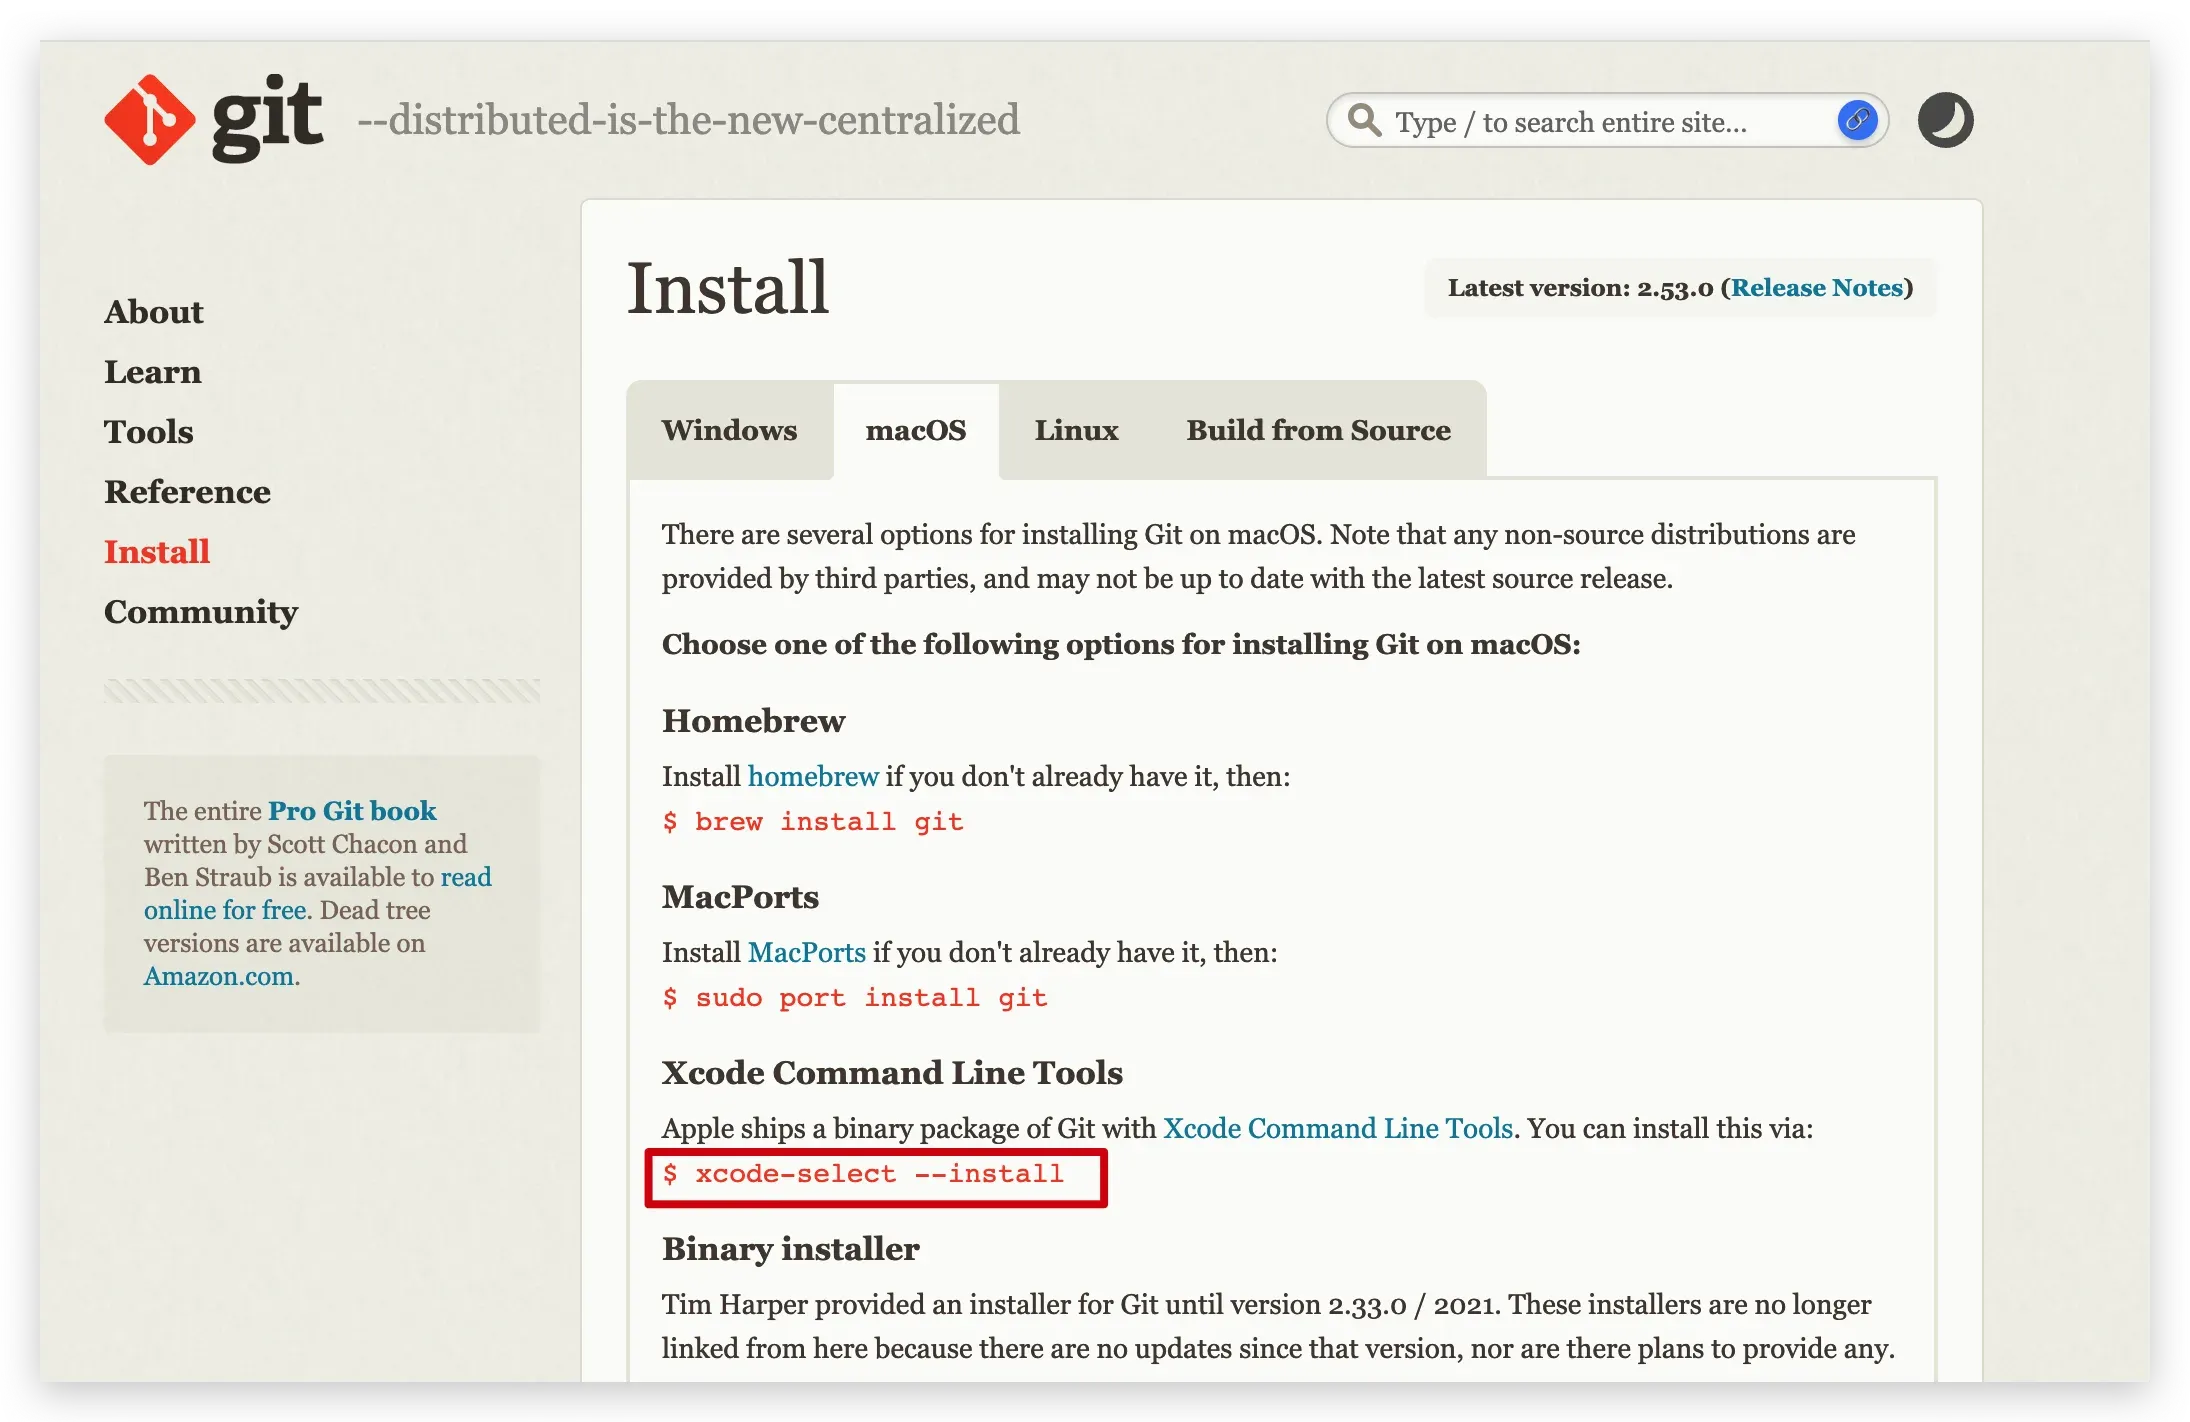The image size is (2190, 1422).
Task: Click the Latest version: 2.53.0 text
Action: point(1580,288)
